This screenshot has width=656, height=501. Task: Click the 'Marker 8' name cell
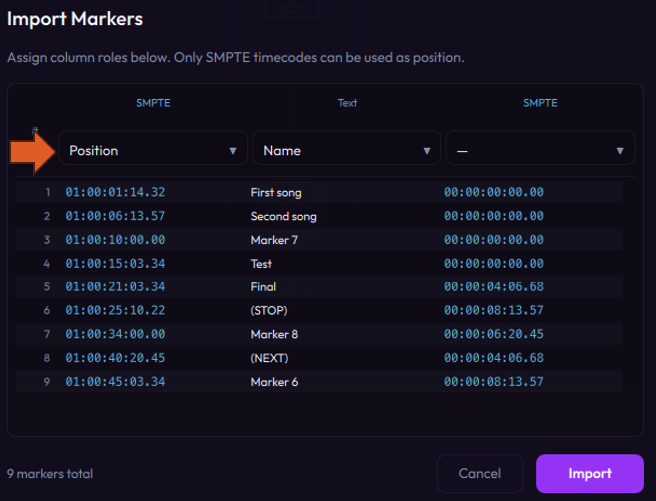click(274, 335)
